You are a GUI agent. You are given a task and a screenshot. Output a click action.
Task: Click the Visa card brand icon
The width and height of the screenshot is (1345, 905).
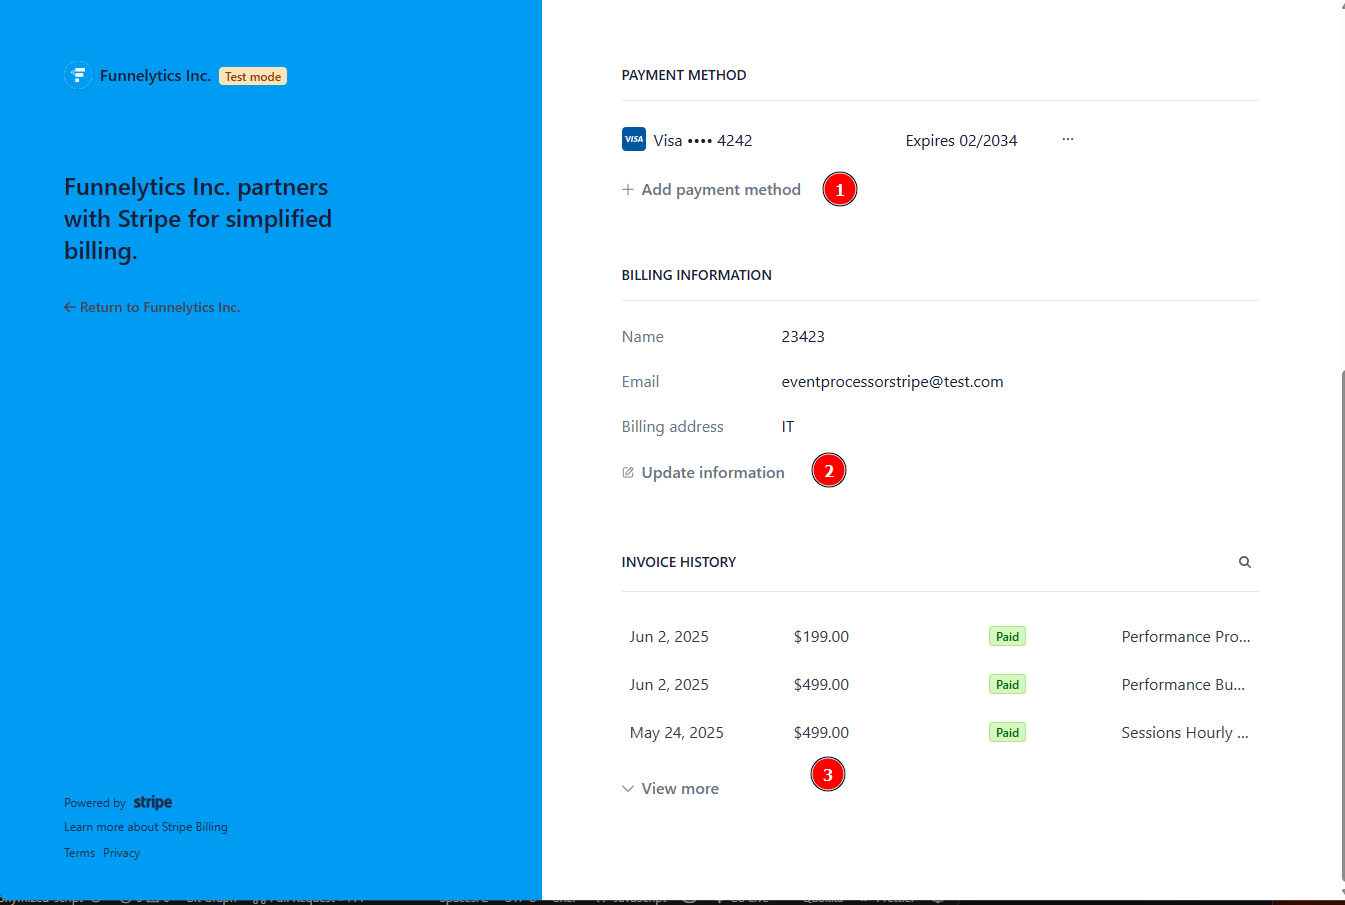[x=634, y=139]
